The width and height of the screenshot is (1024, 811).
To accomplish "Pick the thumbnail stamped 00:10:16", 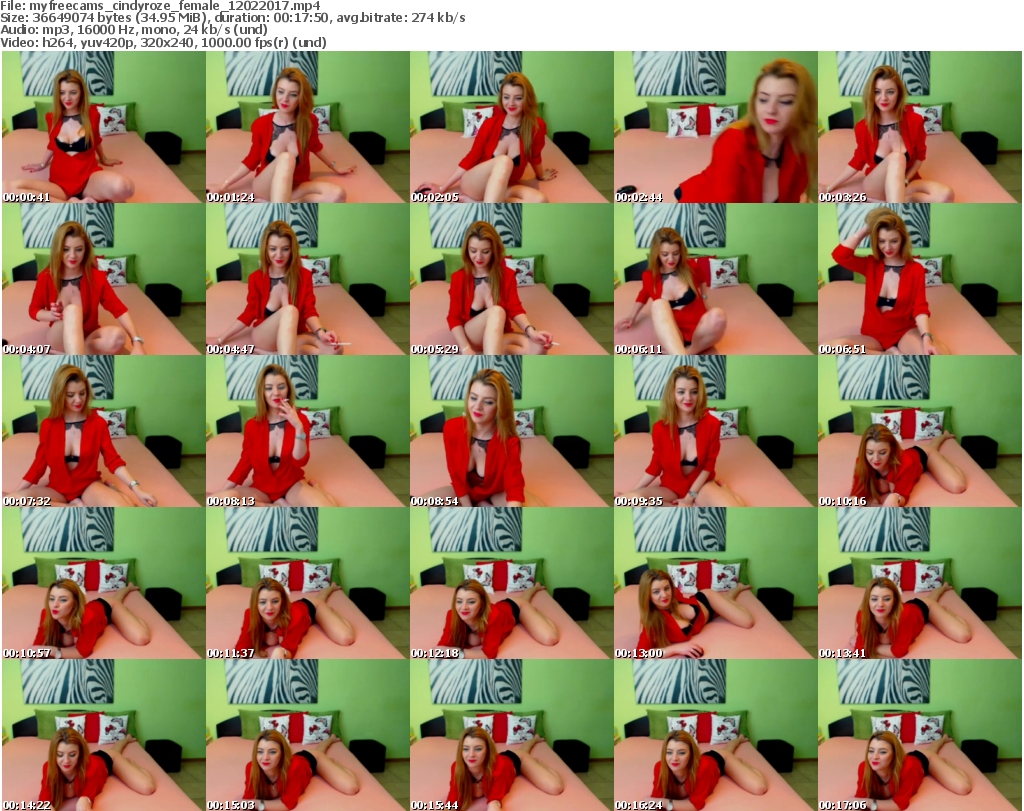I will (920, 432).
